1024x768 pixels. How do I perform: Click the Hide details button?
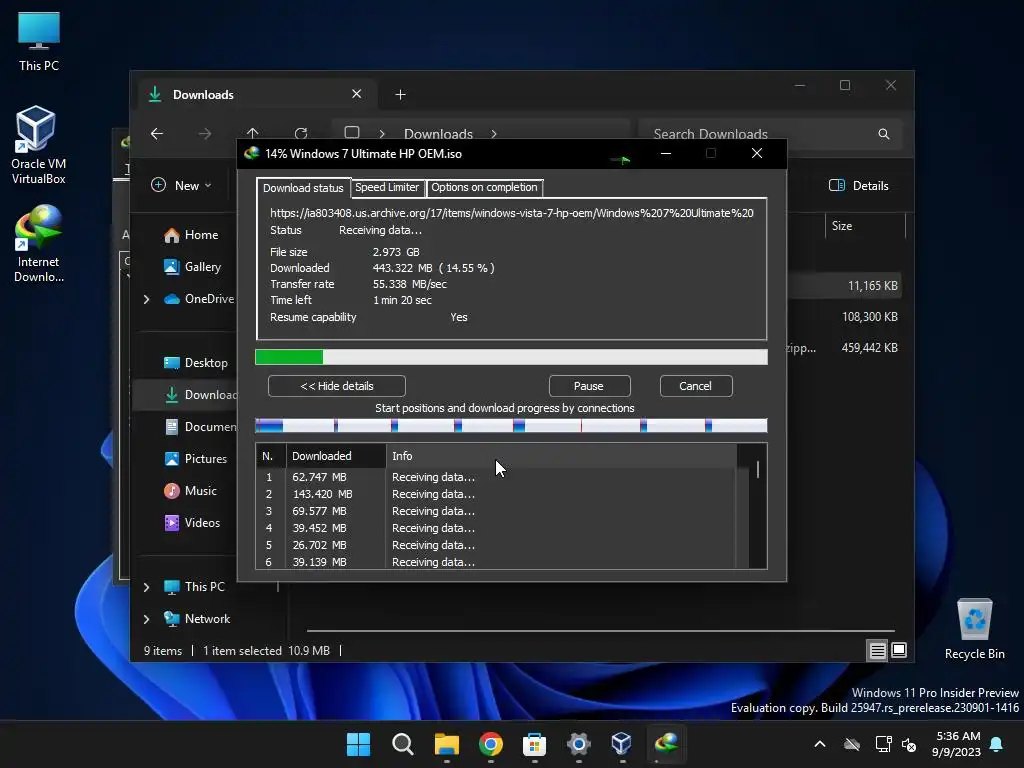point(337,386)
